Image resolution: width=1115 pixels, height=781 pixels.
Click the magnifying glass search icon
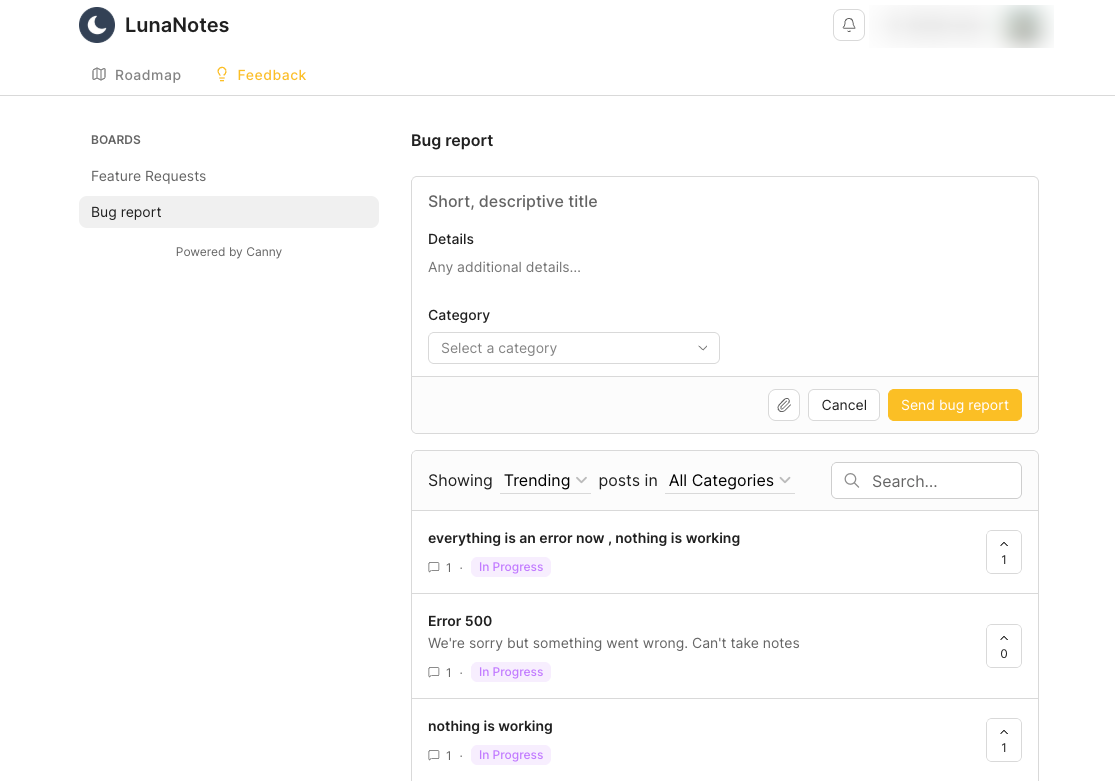[x=852, y=481]
